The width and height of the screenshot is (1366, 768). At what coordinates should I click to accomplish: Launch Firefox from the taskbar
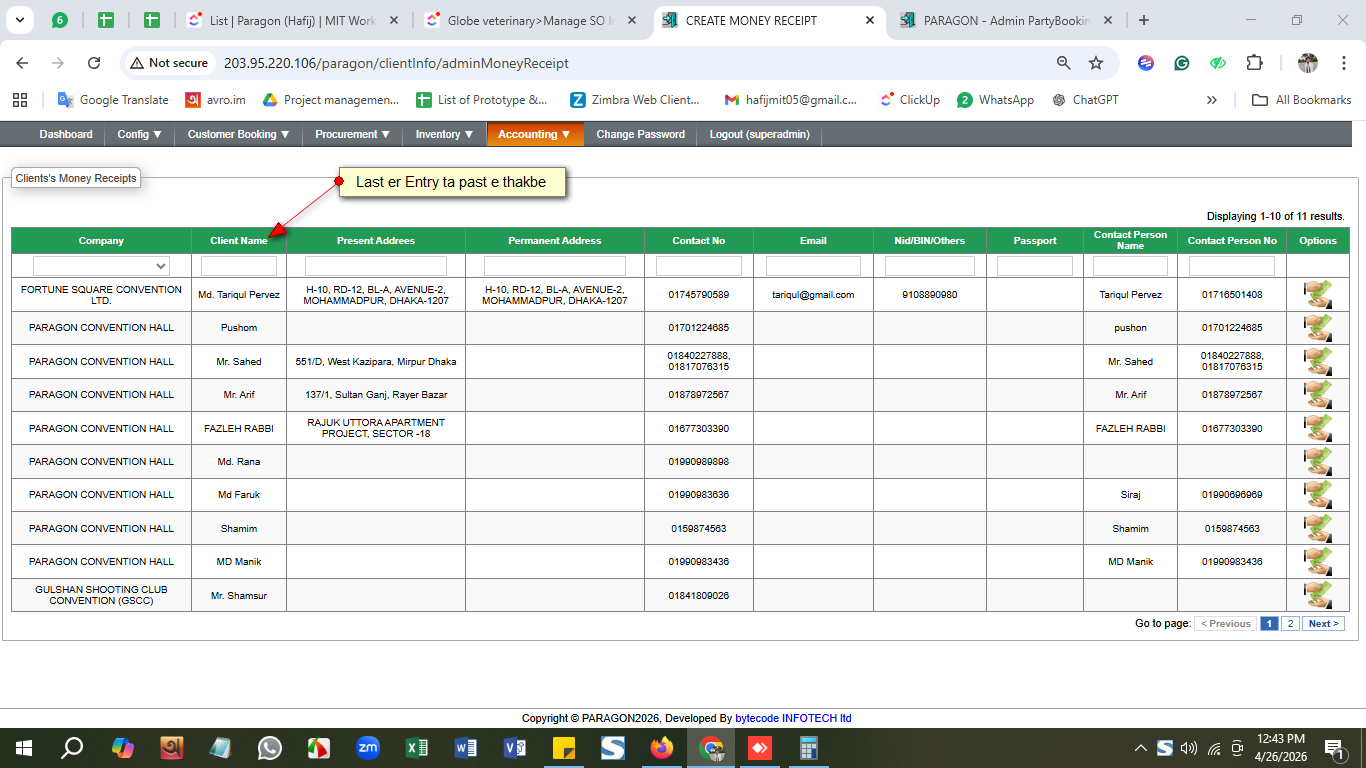pos(662,748)
